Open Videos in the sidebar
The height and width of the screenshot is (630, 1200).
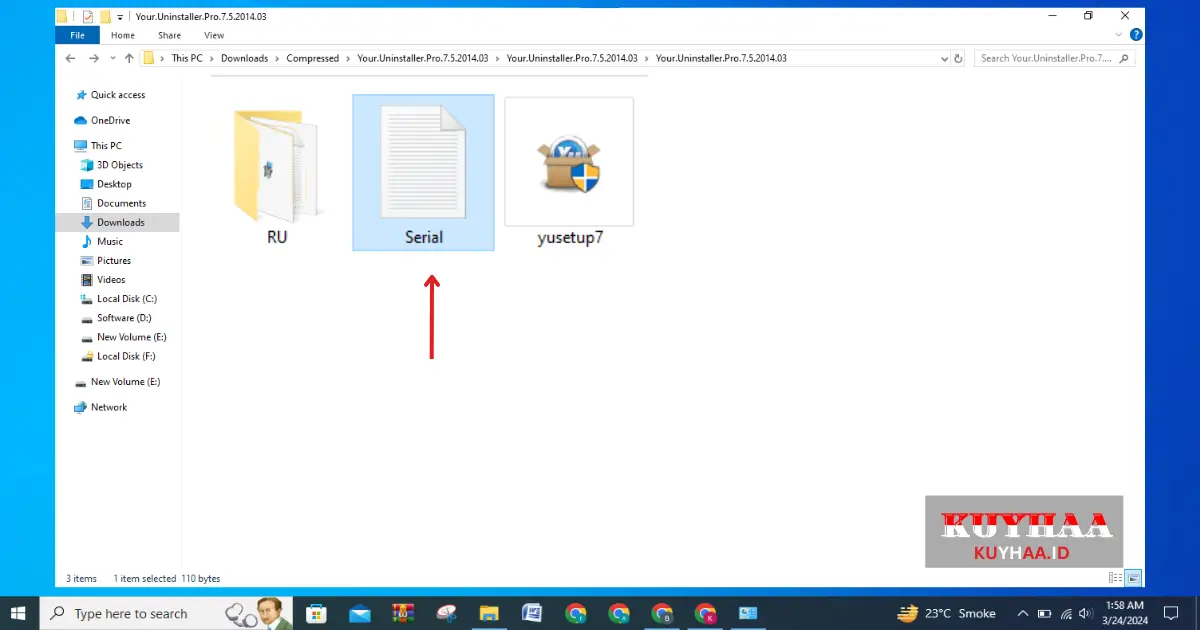tap(104, 279)
